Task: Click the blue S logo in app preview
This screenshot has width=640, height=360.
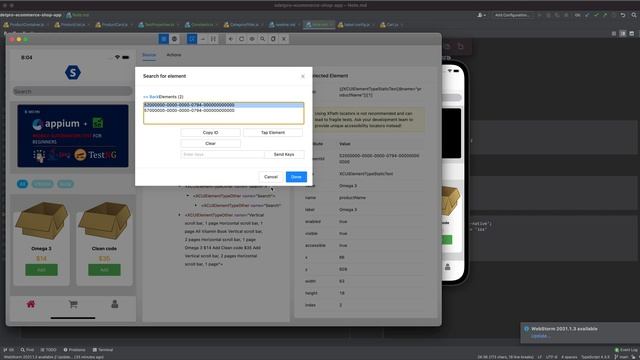Action: (x=73, y=73)
